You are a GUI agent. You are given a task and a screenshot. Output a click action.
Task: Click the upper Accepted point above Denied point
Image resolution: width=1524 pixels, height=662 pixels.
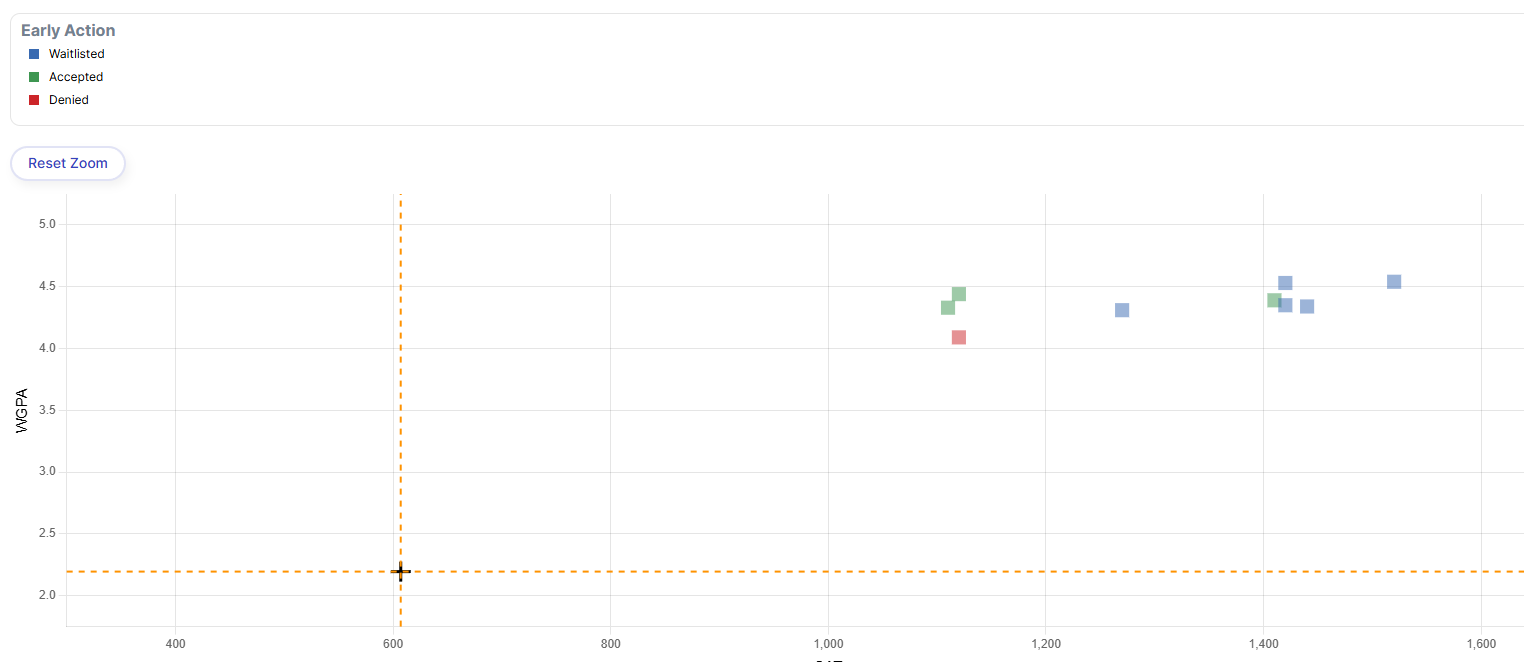pyautogui.click(x=958, y=294)
